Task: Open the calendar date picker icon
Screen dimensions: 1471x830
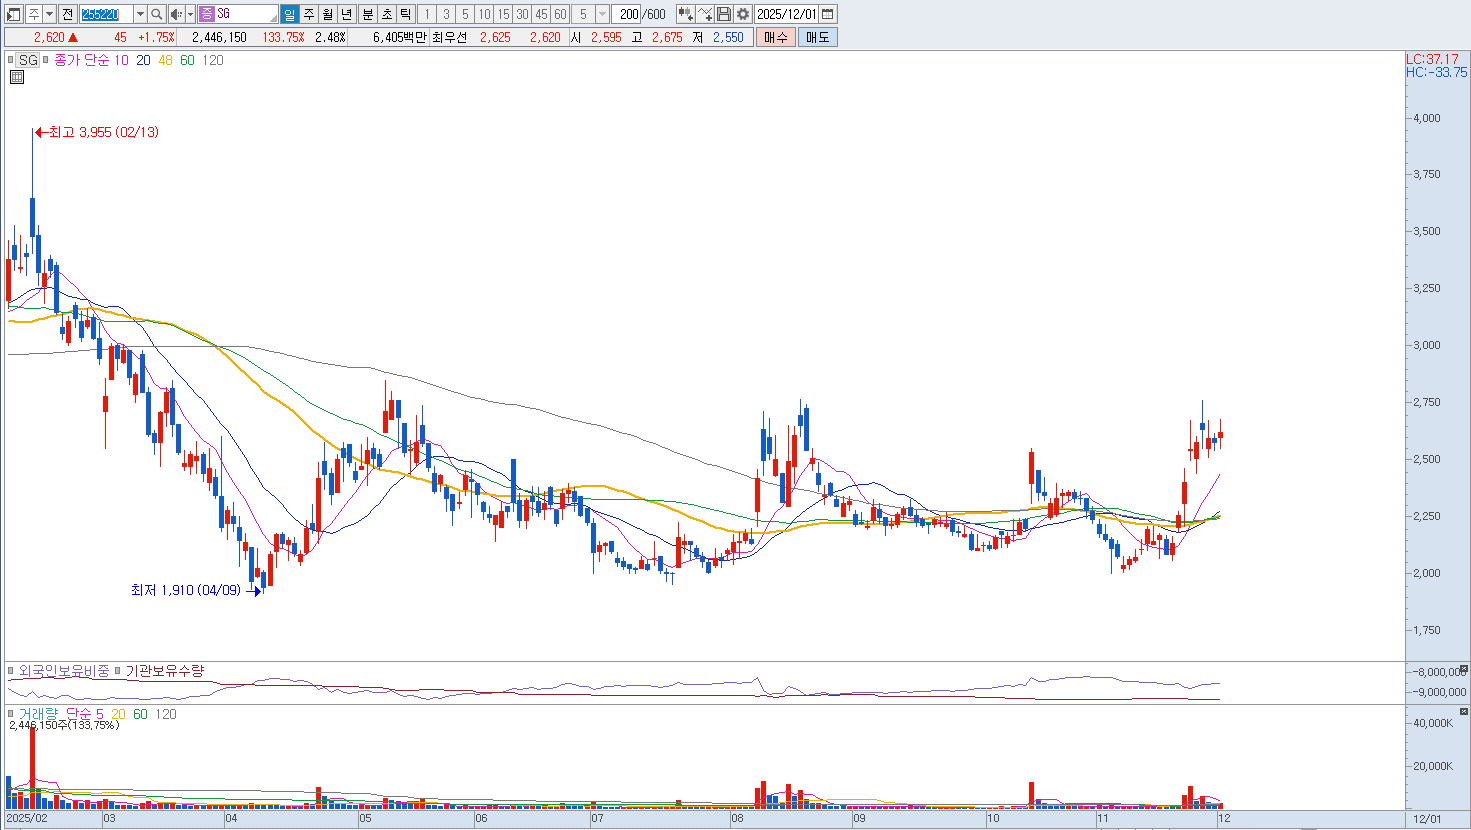Action: pos(828,14)
